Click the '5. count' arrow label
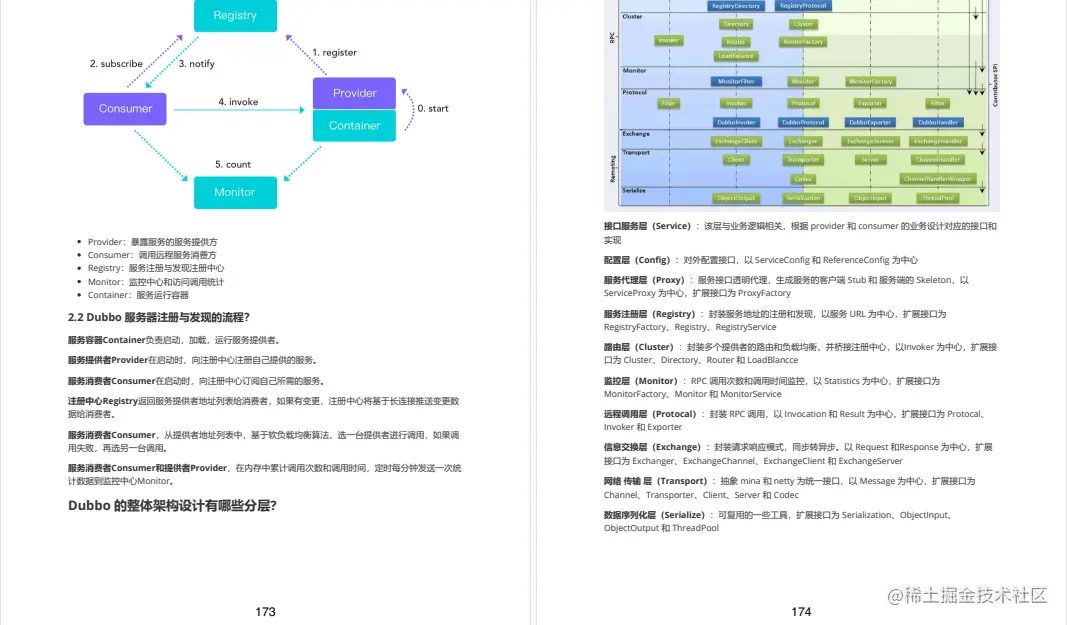 233,165
